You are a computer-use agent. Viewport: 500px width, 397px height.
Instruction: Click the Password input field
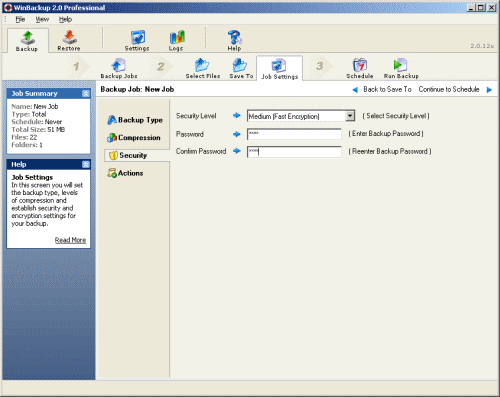coord(294,134)
